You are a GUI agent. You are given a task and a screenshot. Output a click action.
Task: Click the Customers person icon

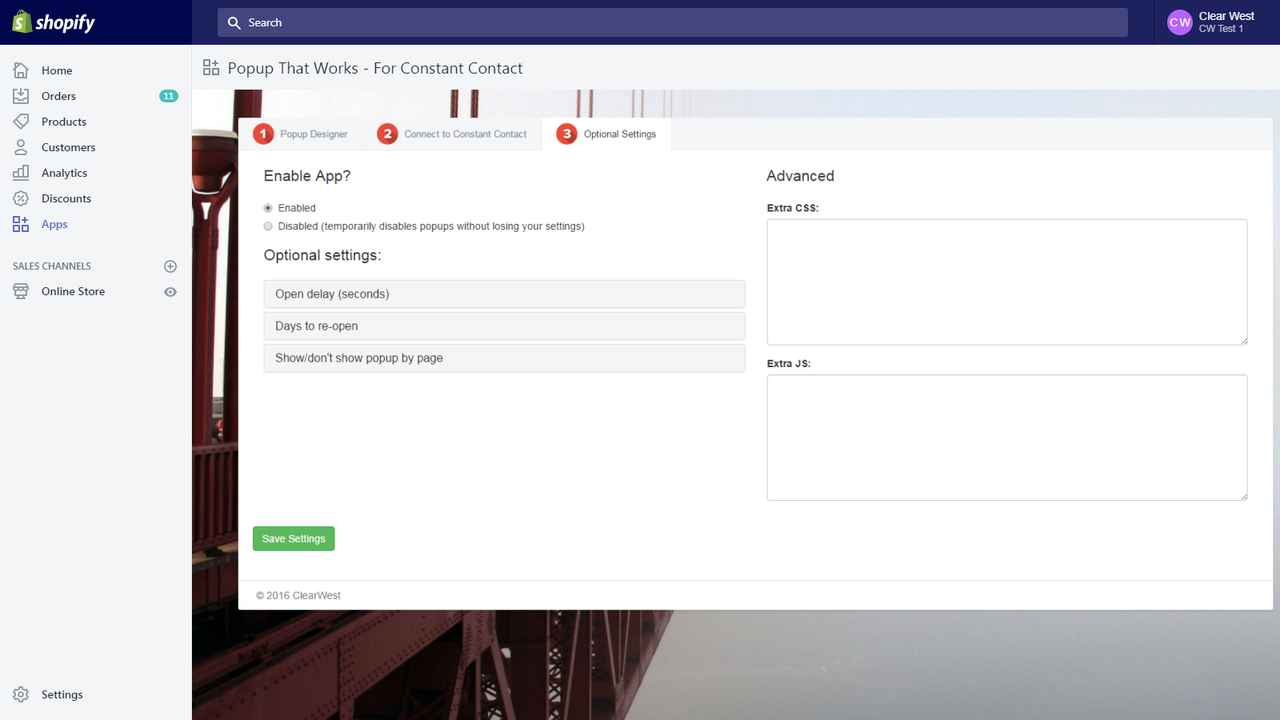[21, 147]
